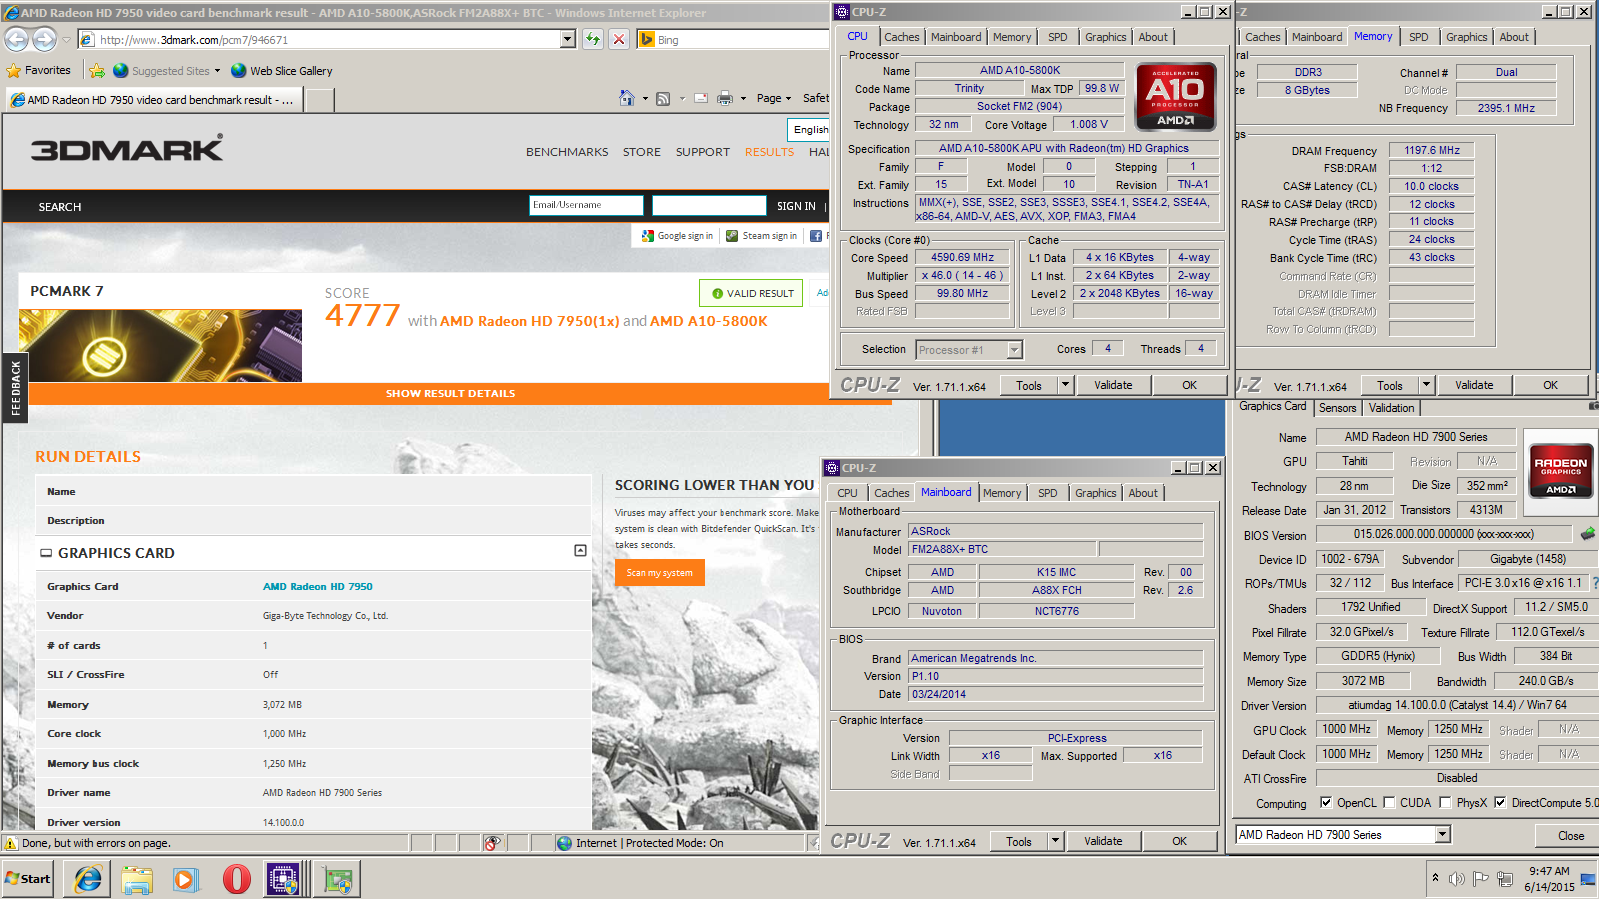Open Sensors tab in GPU-Z
This screenshot has width=1599, height=899.
pos(1337,408)
